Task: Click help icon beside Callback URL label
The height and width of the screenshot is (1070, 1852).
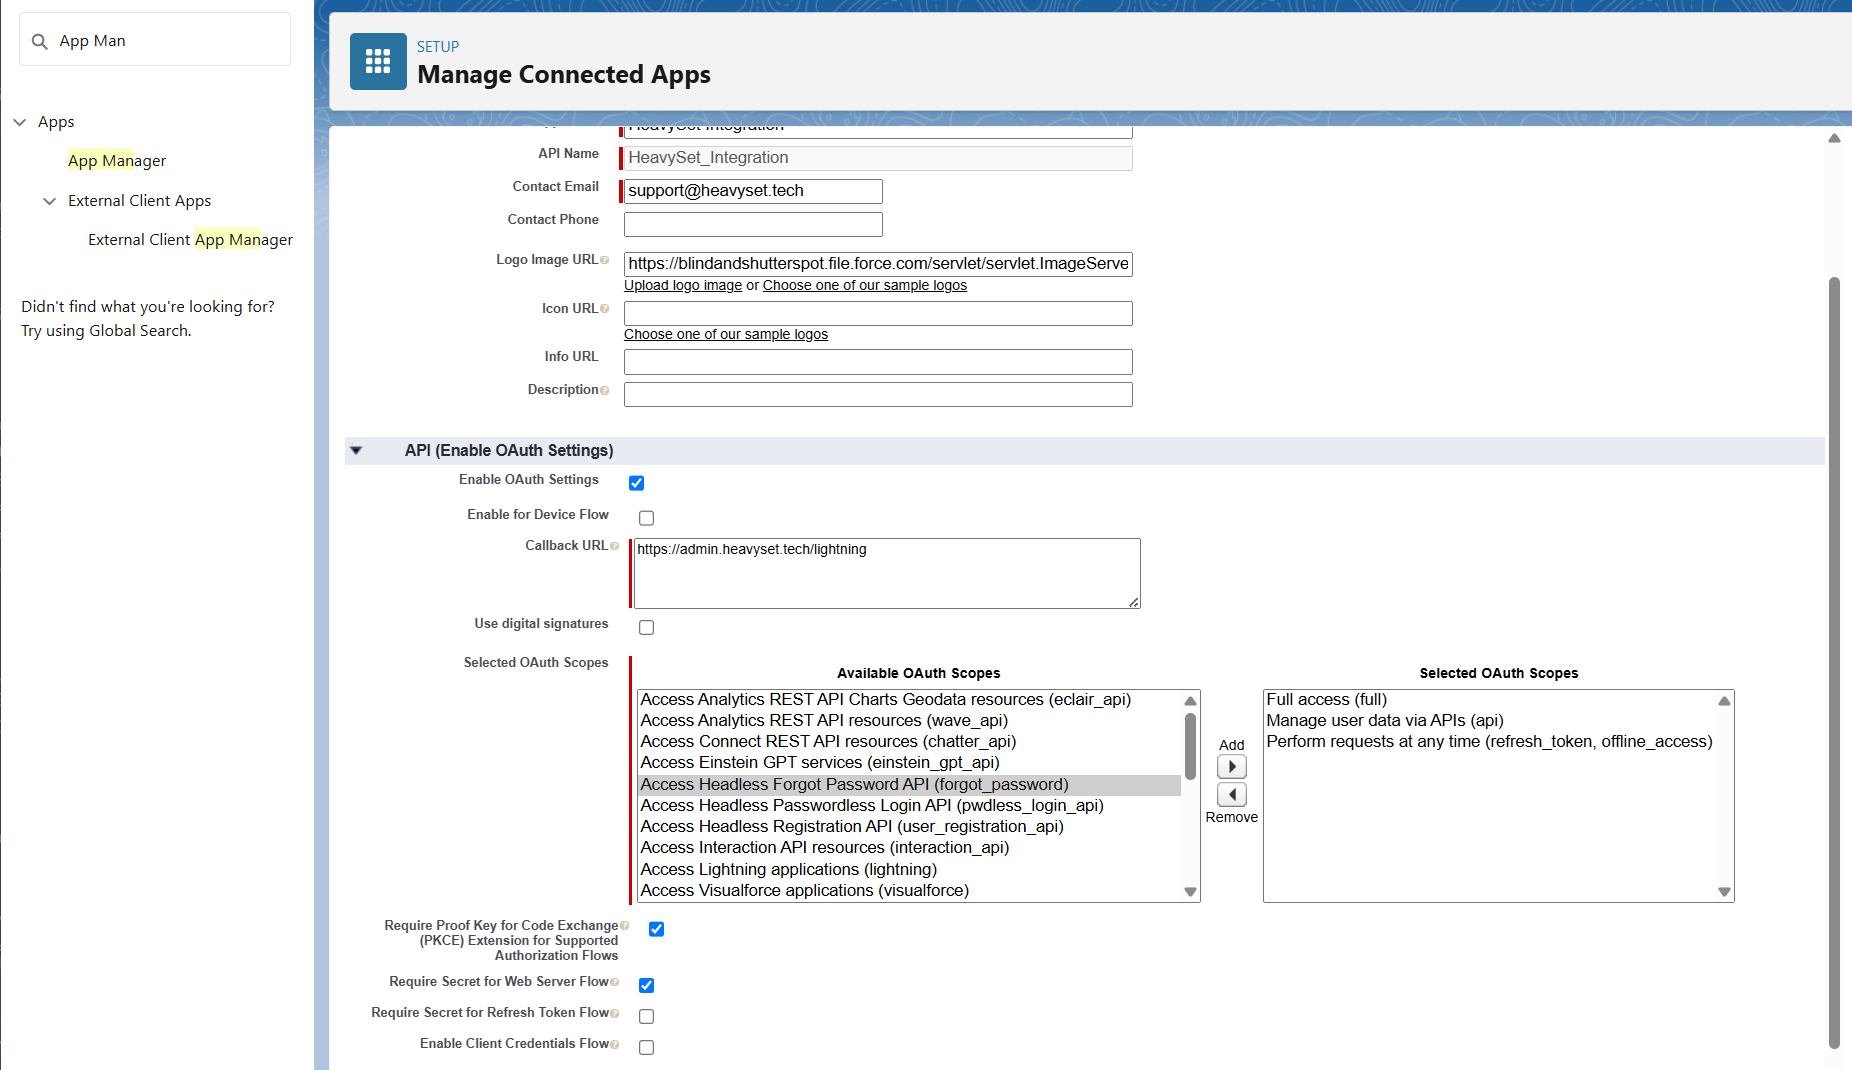Action: [614, 546]
